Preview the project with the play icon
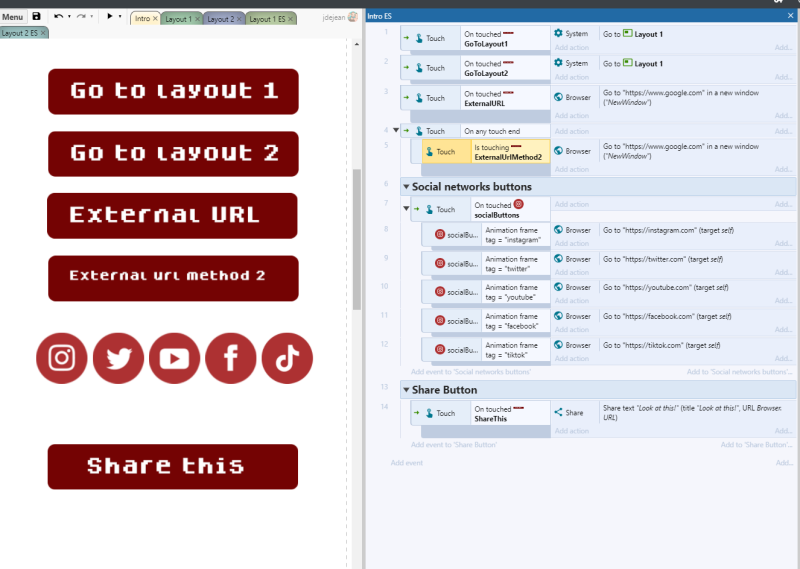 (x=109, y=16)
